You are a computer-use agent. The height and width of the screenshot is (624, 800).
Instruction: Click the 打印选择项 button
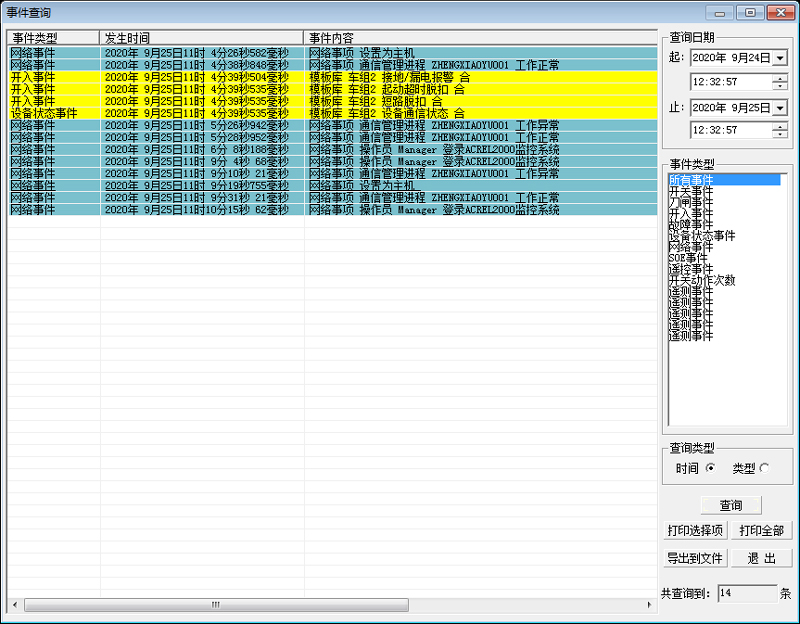[695, 531]
